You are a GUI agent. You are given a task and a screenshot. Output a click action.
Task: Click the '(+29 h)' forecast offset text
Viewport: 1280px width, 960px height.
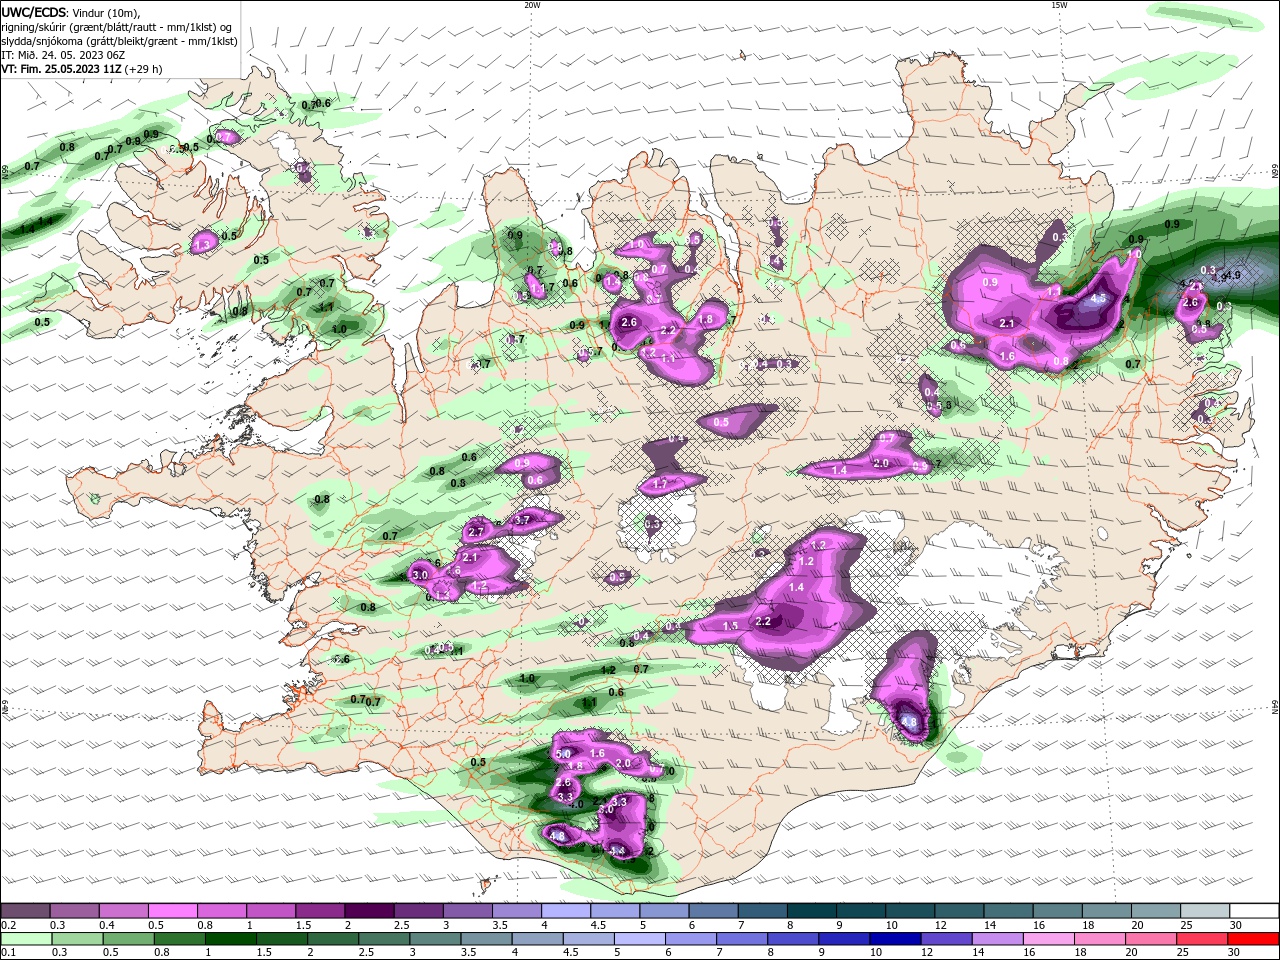(x=144, y=69)
